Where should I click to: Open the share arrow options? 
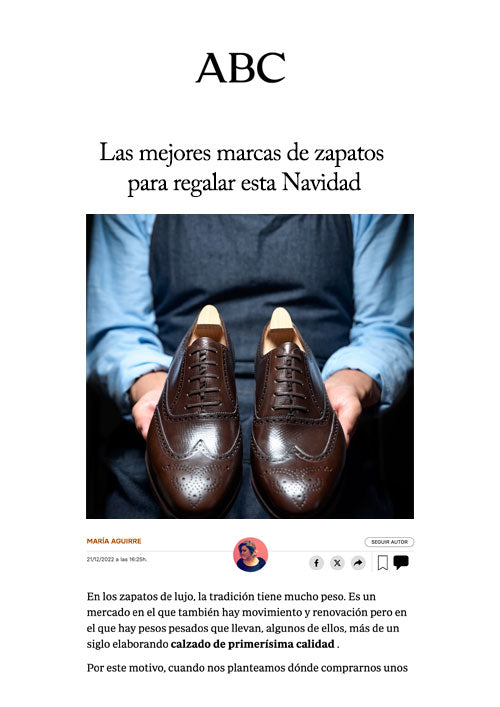coord(358,563)
